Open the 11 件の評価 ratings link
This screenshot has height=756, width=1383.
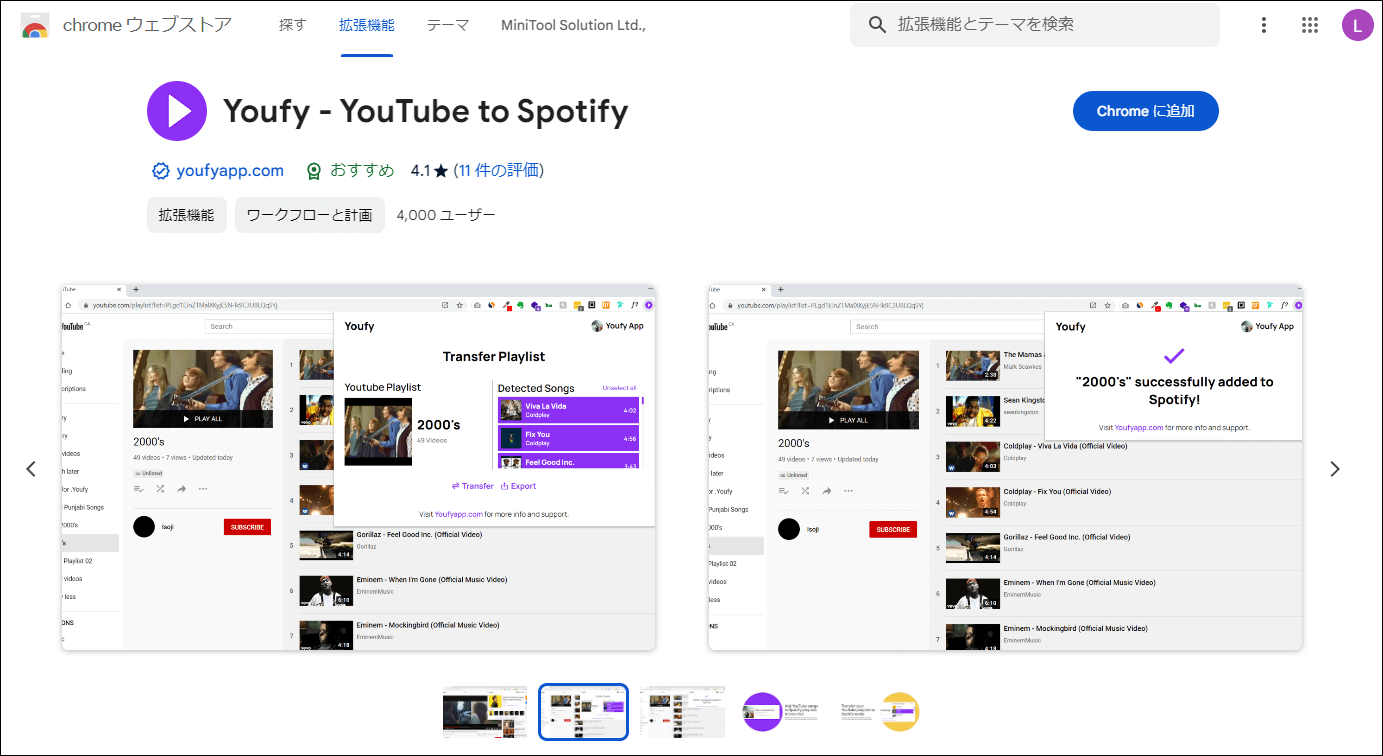click(x=499, y=171)
